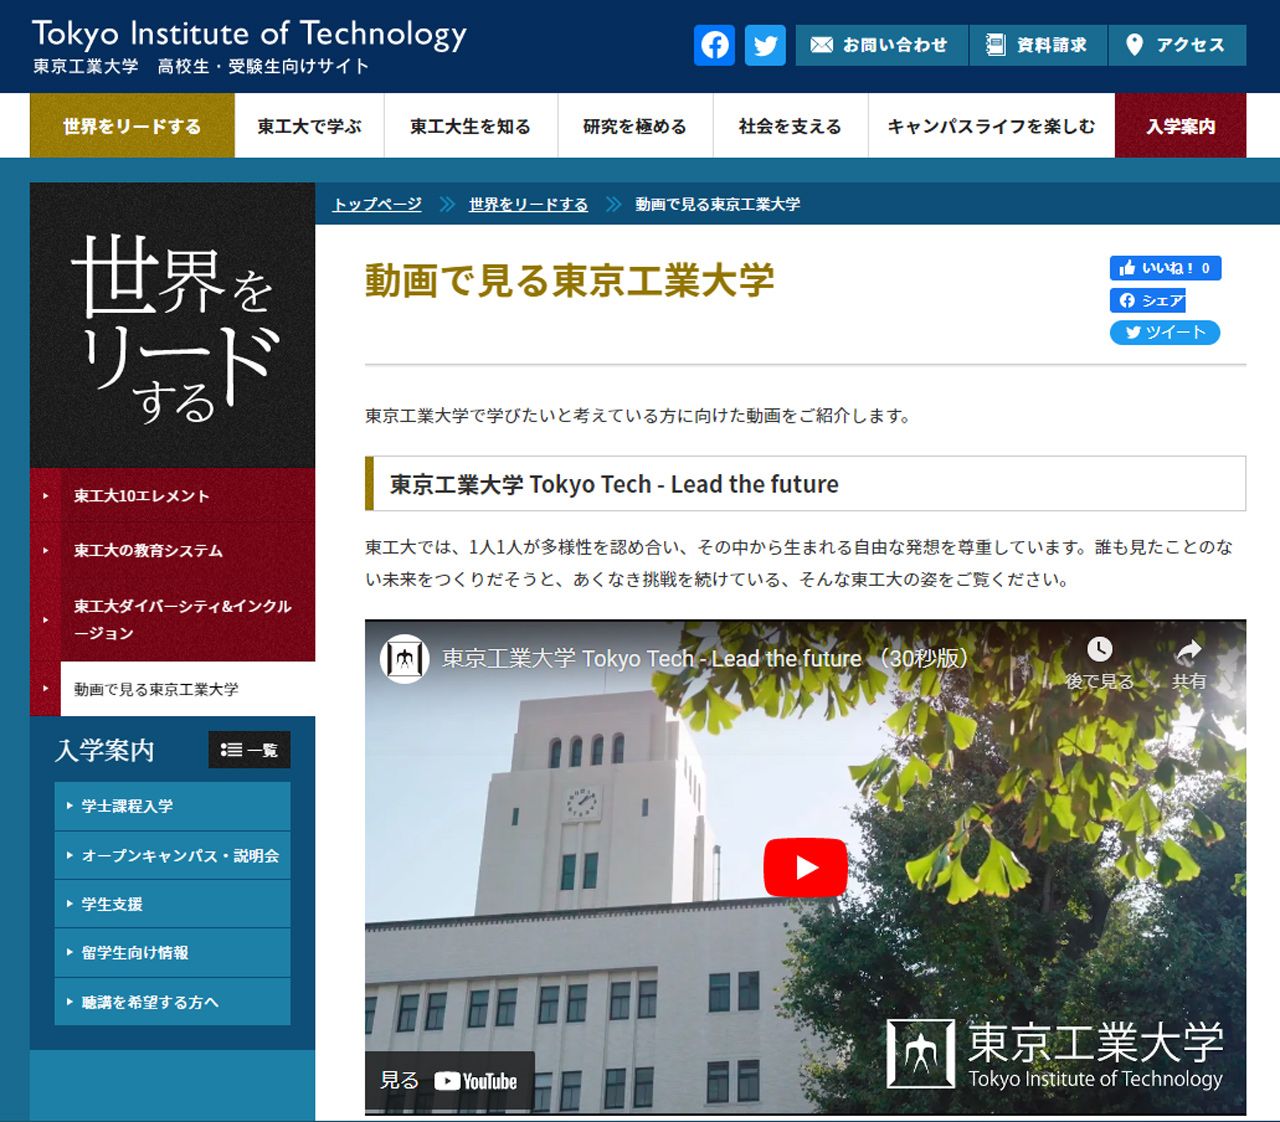Expand 東工大10エレメント in sidebar
The width and height of the screenshot is (1280, 1122).
(x=142, y=496)
